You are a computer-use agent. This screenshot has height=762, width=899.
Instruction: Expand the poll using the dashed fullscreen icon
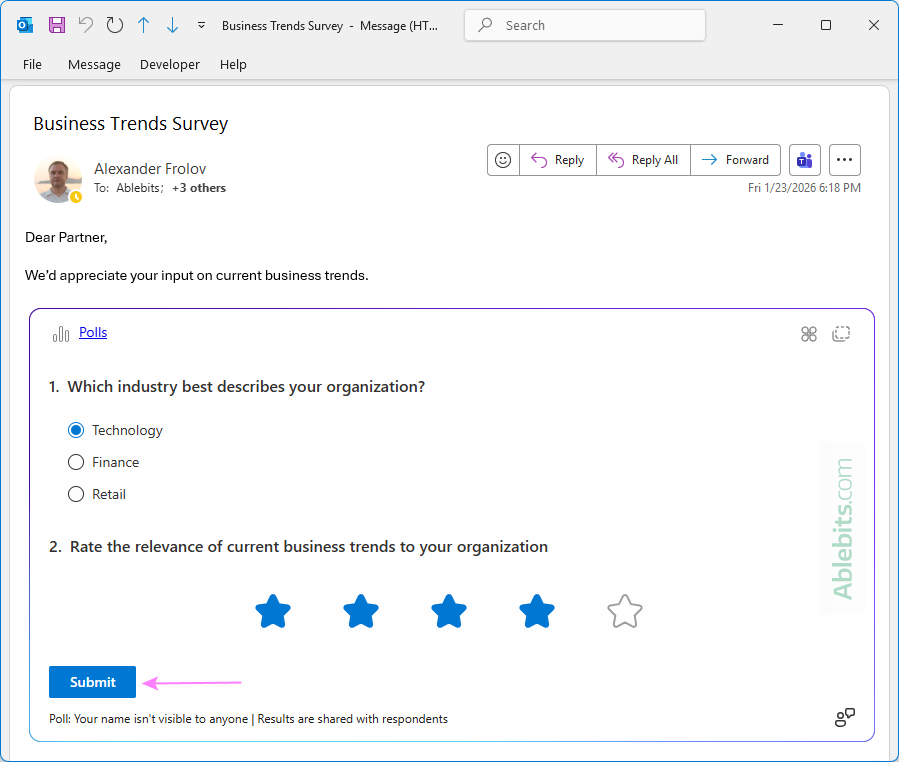pyautogui.click(x=841, y=333)
